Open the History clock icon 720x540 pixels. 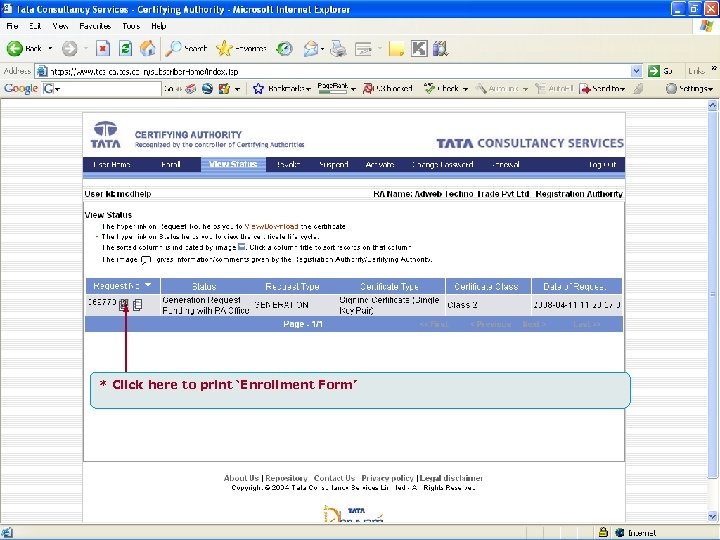(x=284, y=48)
